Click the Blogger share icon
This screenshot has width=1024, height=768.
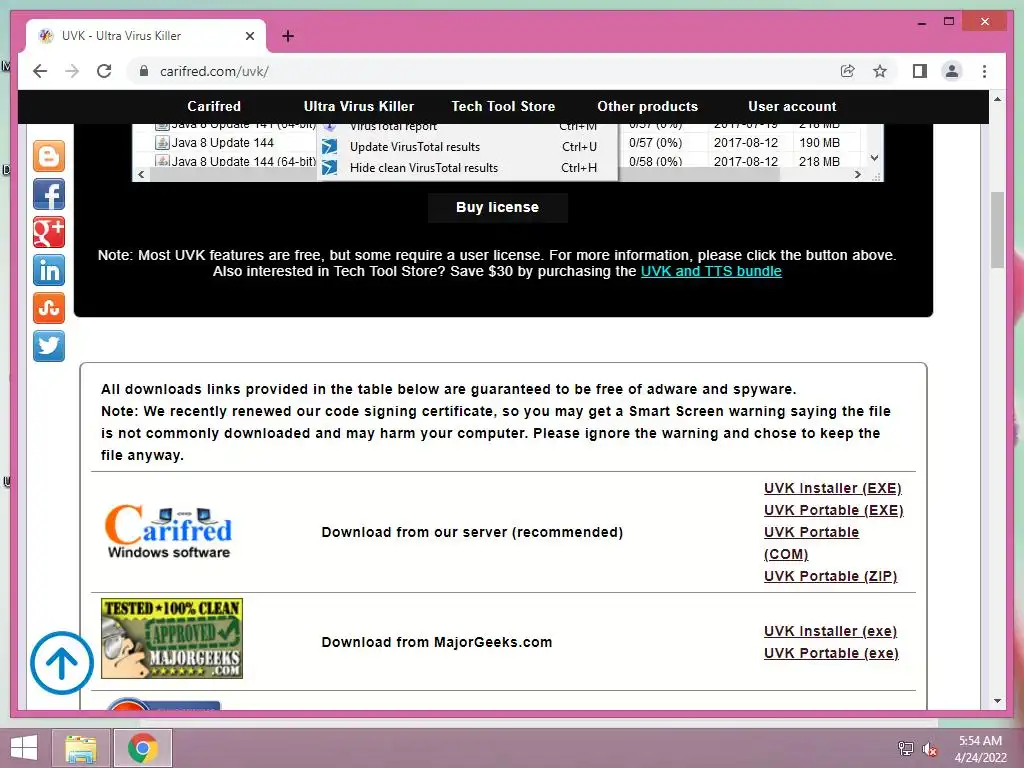click(49, 156)
